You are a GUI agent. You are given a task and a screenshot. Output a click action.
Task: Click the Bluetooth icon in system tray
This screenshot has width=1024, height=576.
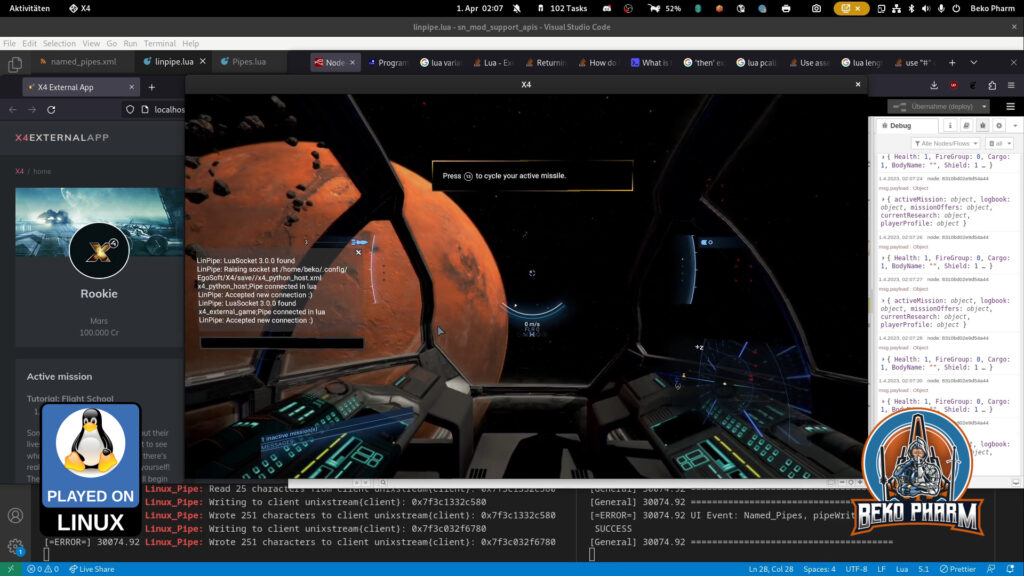click(911, 8)
